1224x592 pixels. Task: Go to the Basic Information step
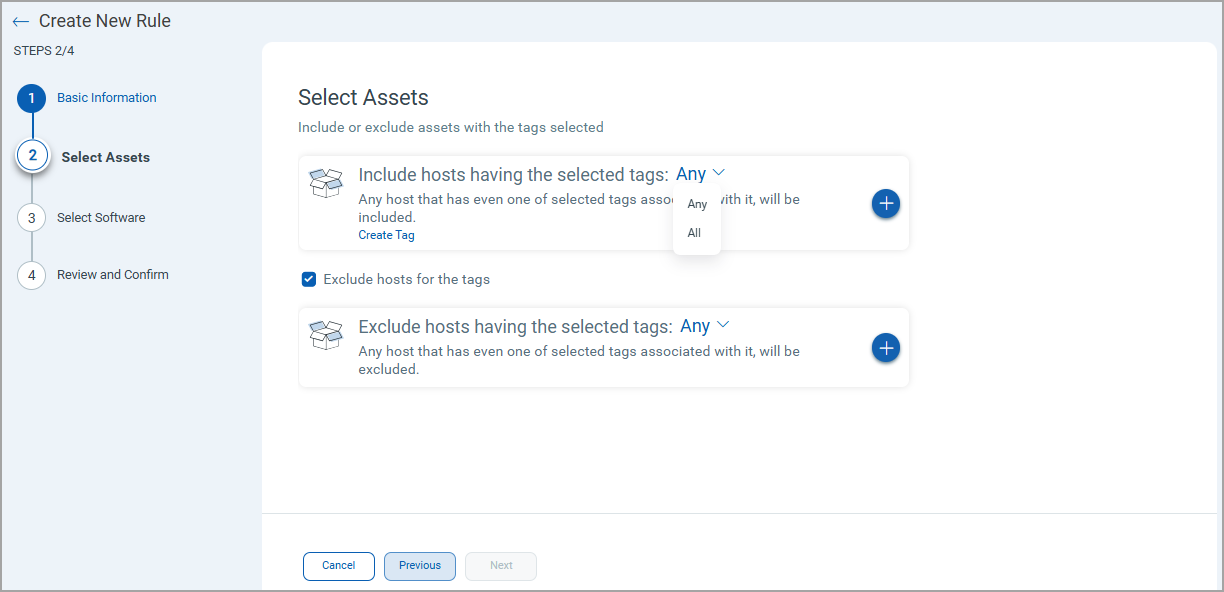106,98
